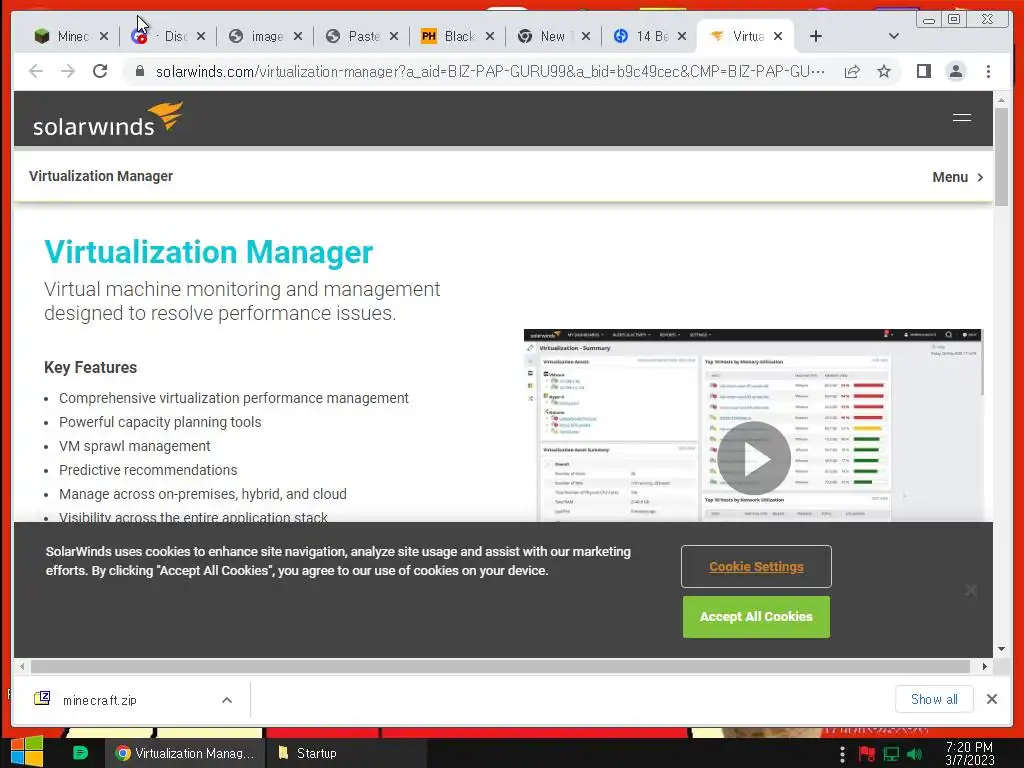This screenshot has width=1024, height=768.
Task: Click the Virtualization Manager breadcrumb
Action: click(x=101, y=176)
